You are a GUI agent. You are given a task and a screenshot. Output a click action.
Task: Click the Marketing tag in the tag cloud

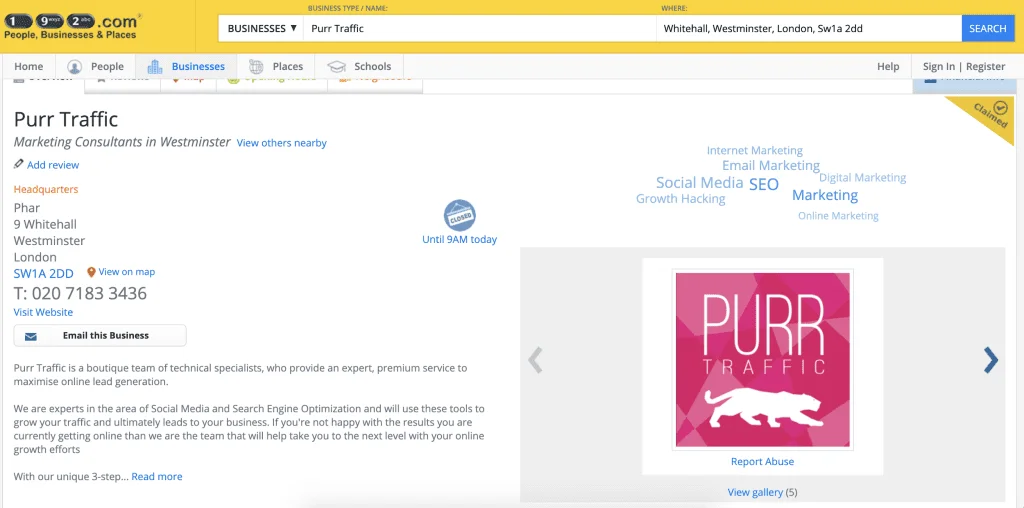[x=825, y=195]
